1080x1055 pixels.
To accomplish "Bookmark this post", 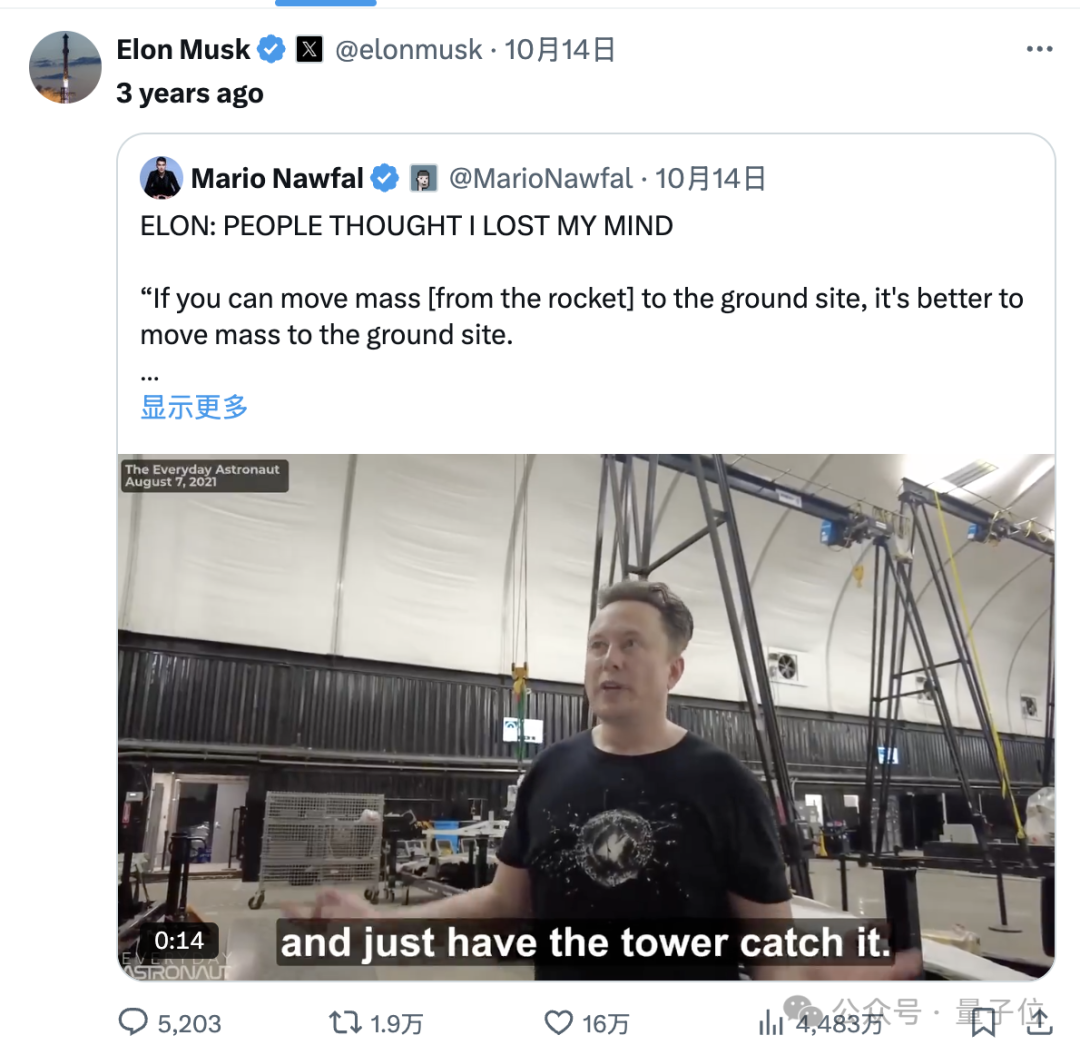I will pos(984,1022).
